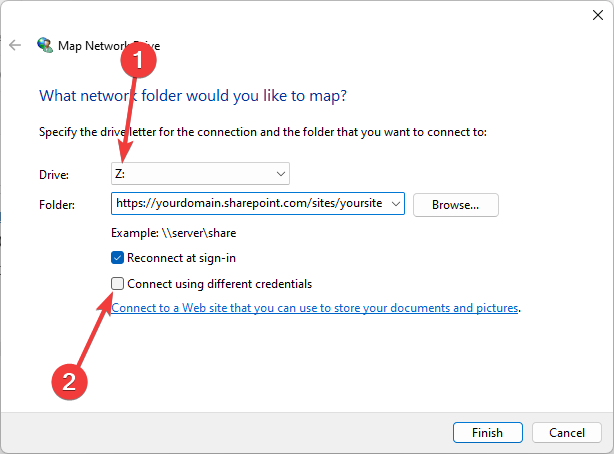
Task: Click the red annotation circle numbered 1
Action: [x=141, y=61]
